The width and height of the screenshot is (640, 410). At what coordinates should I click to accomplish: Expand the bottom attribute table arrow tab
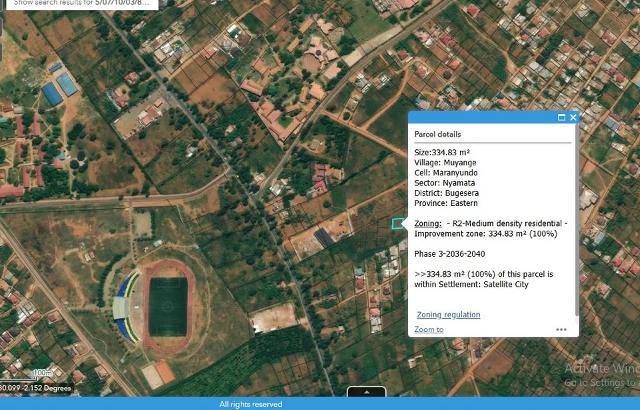click(367, 392)
